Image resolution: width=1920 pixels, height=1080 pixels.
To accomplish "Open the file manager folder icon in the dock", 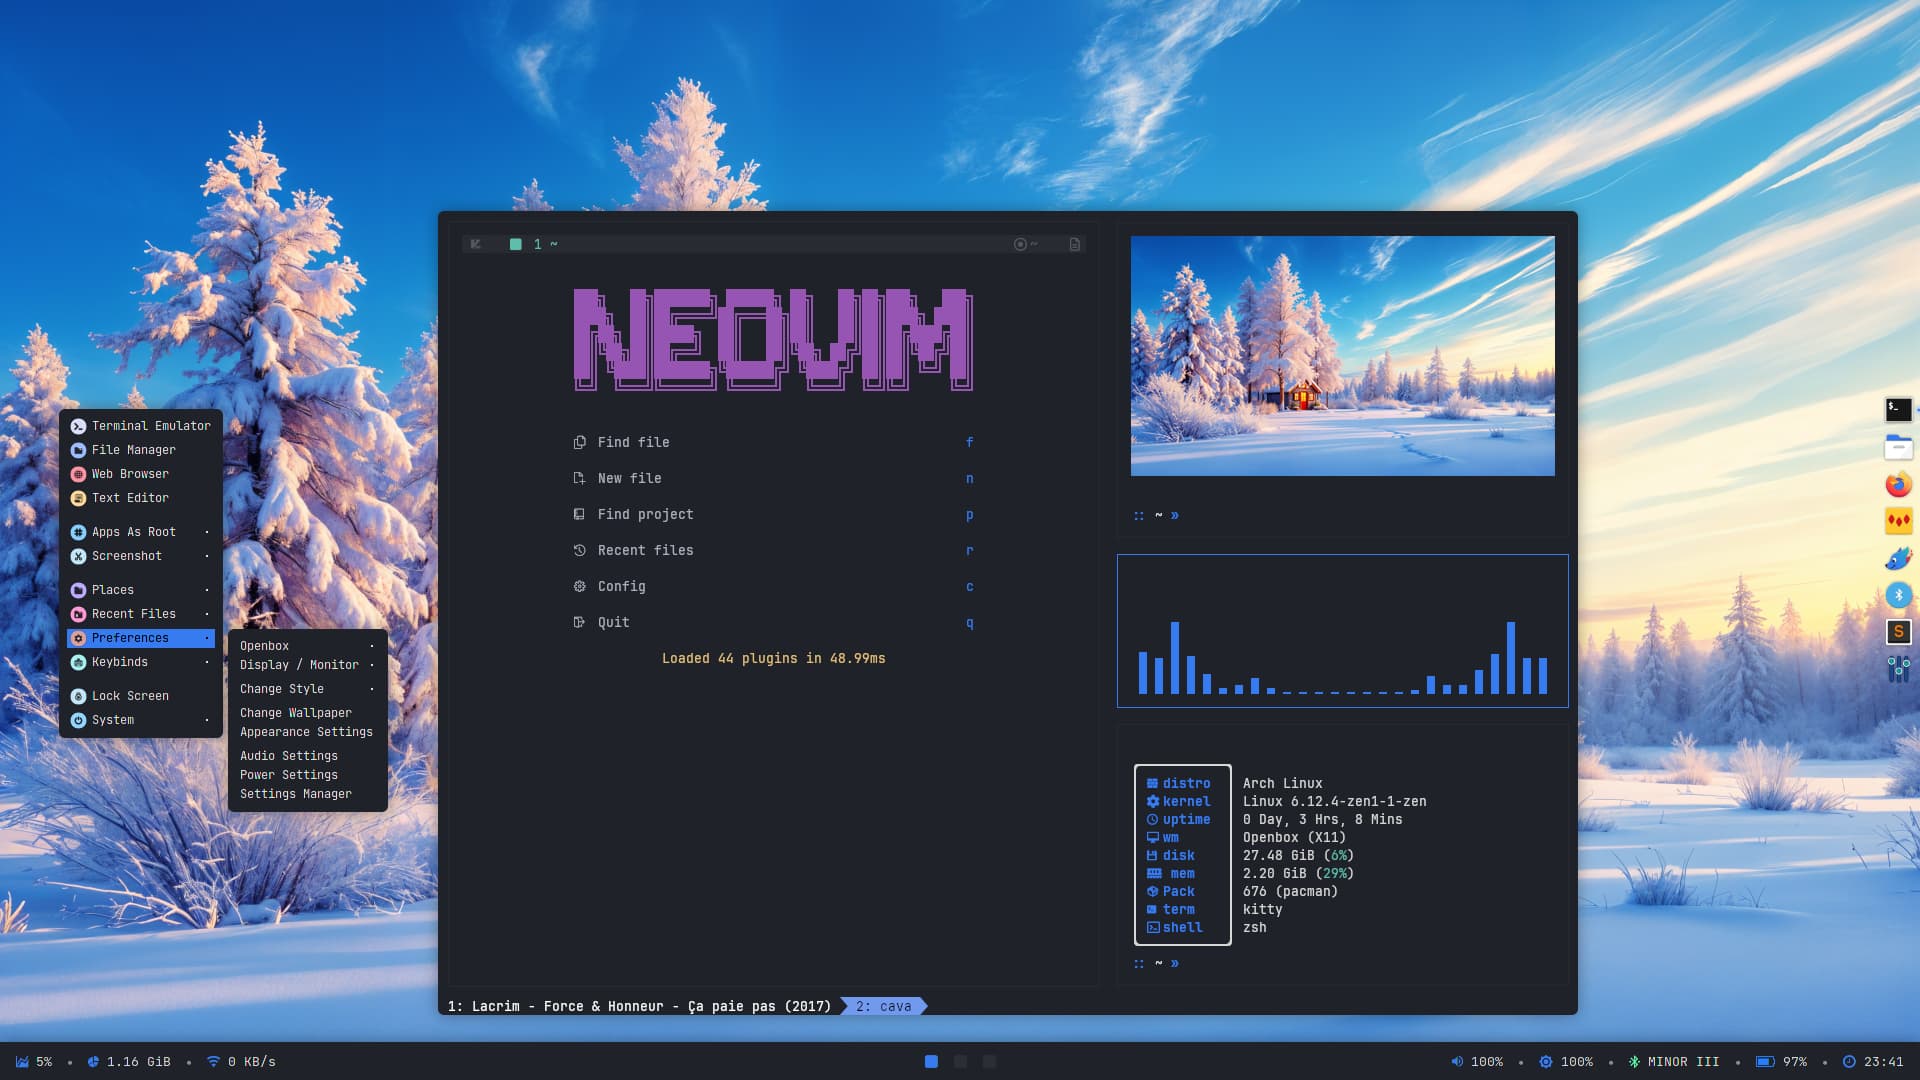I will 1898,447.
